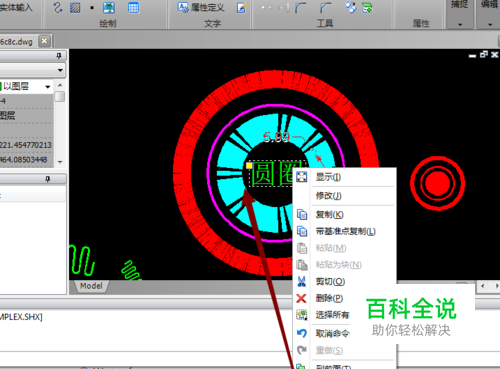Click the blue shapes tool icon
Screen dimensions: 500x369
pos(350,7)
